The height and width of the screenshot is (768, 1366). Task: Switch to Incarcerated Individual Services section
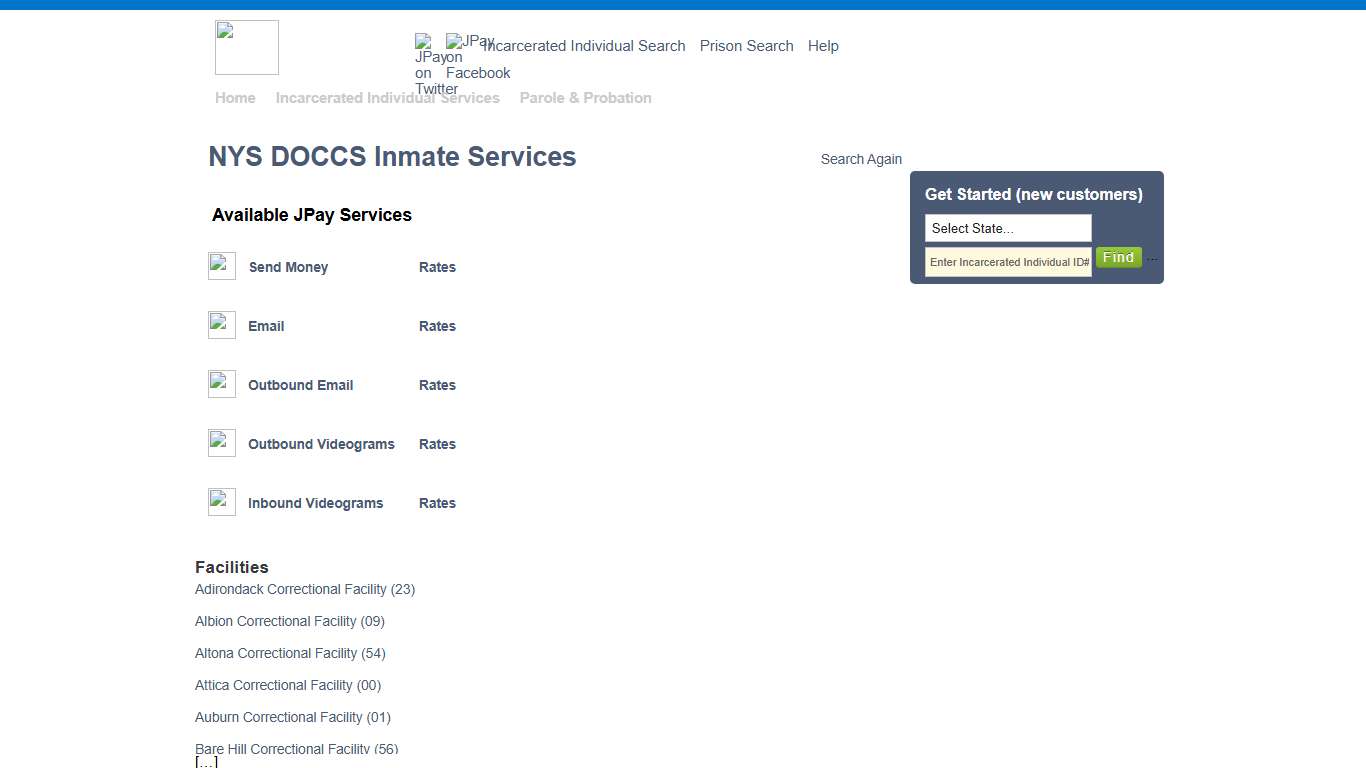pos(388,97)
